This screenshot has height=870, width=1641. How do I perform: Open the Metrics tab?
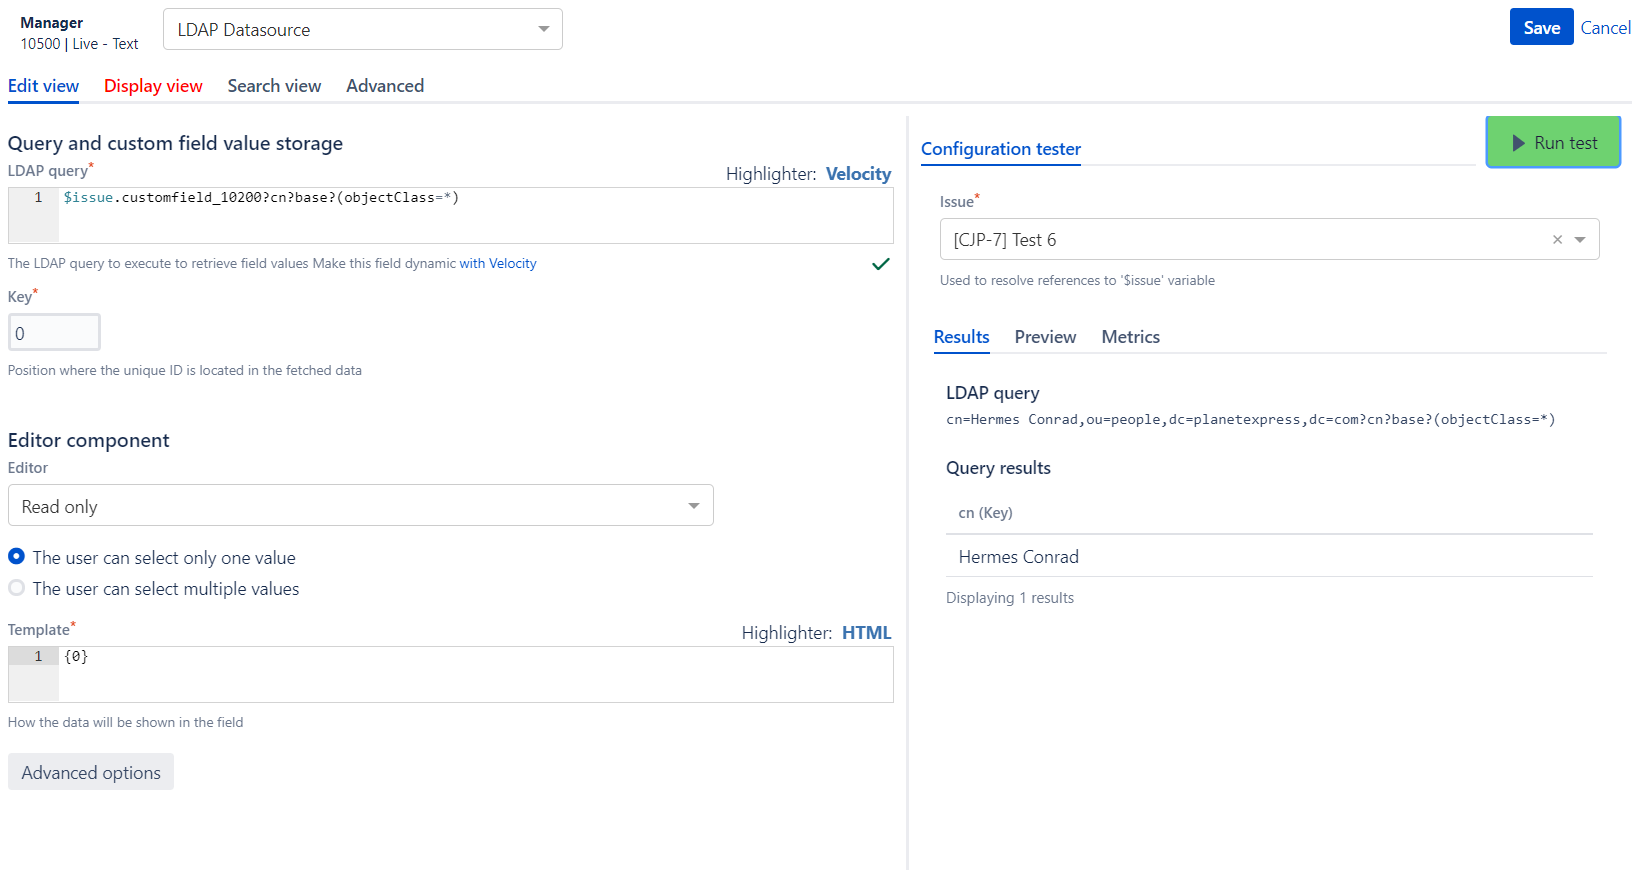(x=1130, y=337)
